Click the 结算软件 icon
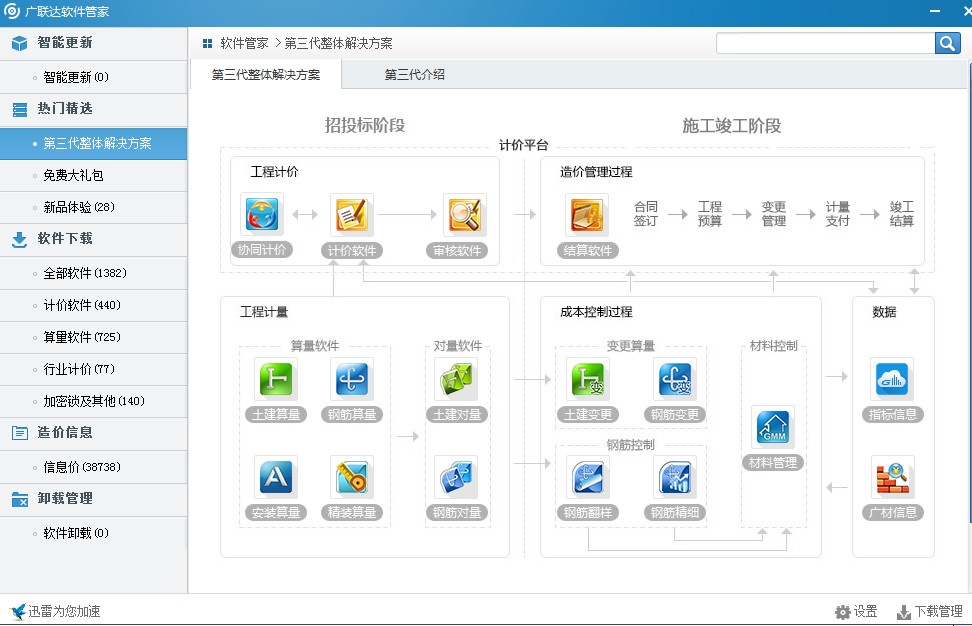Viewport: 972px width, 626px height. point(586,214)
